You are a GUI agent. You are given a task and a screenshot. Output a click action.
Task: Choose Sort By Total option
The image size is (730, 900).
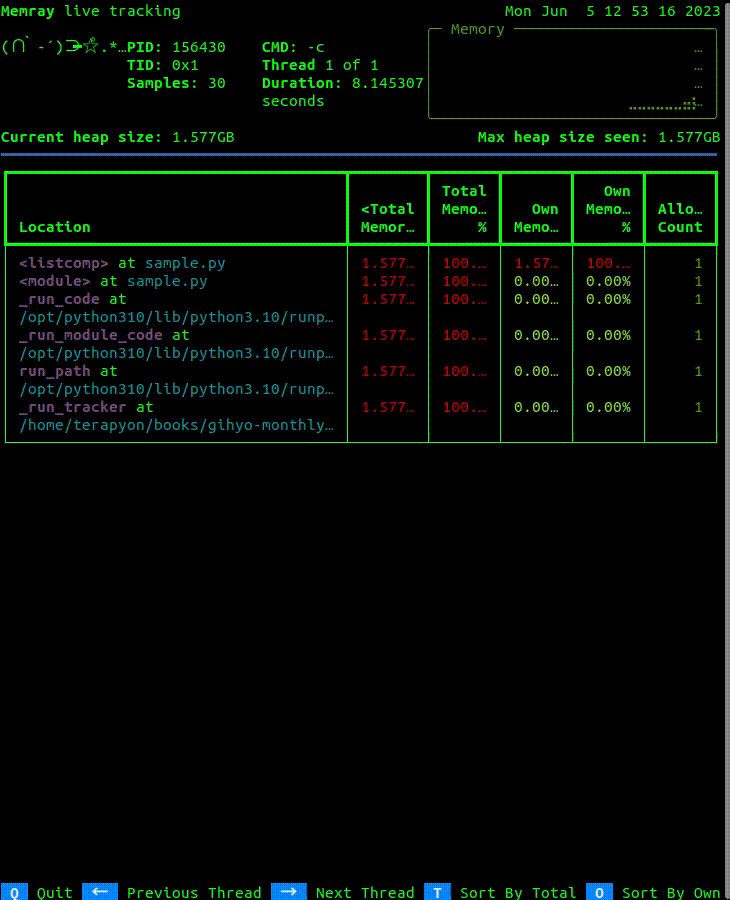[517, 892]
